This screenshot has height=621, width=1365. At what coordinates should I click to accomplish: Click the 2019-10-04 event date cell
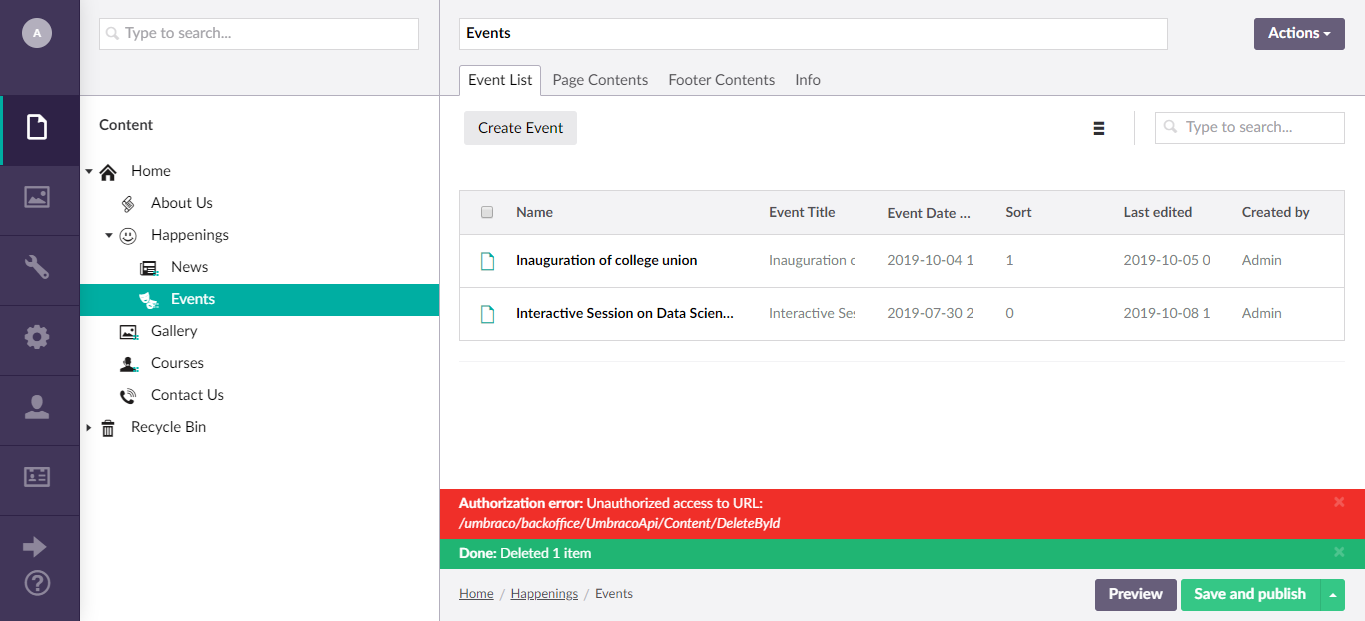click(x=930, y=260)
